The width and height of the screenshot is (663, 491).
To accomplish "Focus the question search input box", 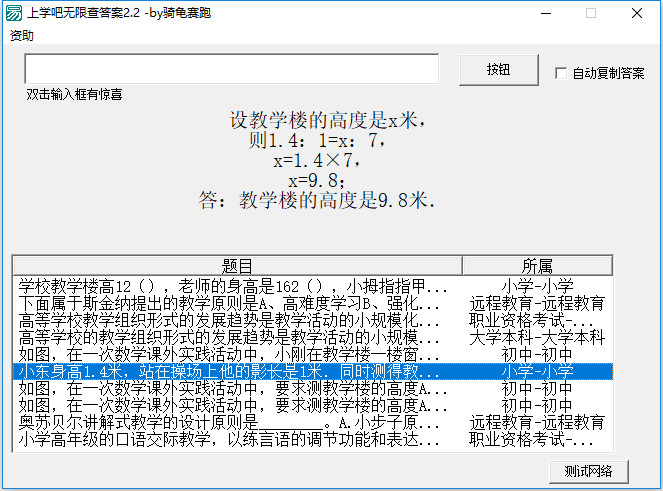I will (x=231, y=68).
